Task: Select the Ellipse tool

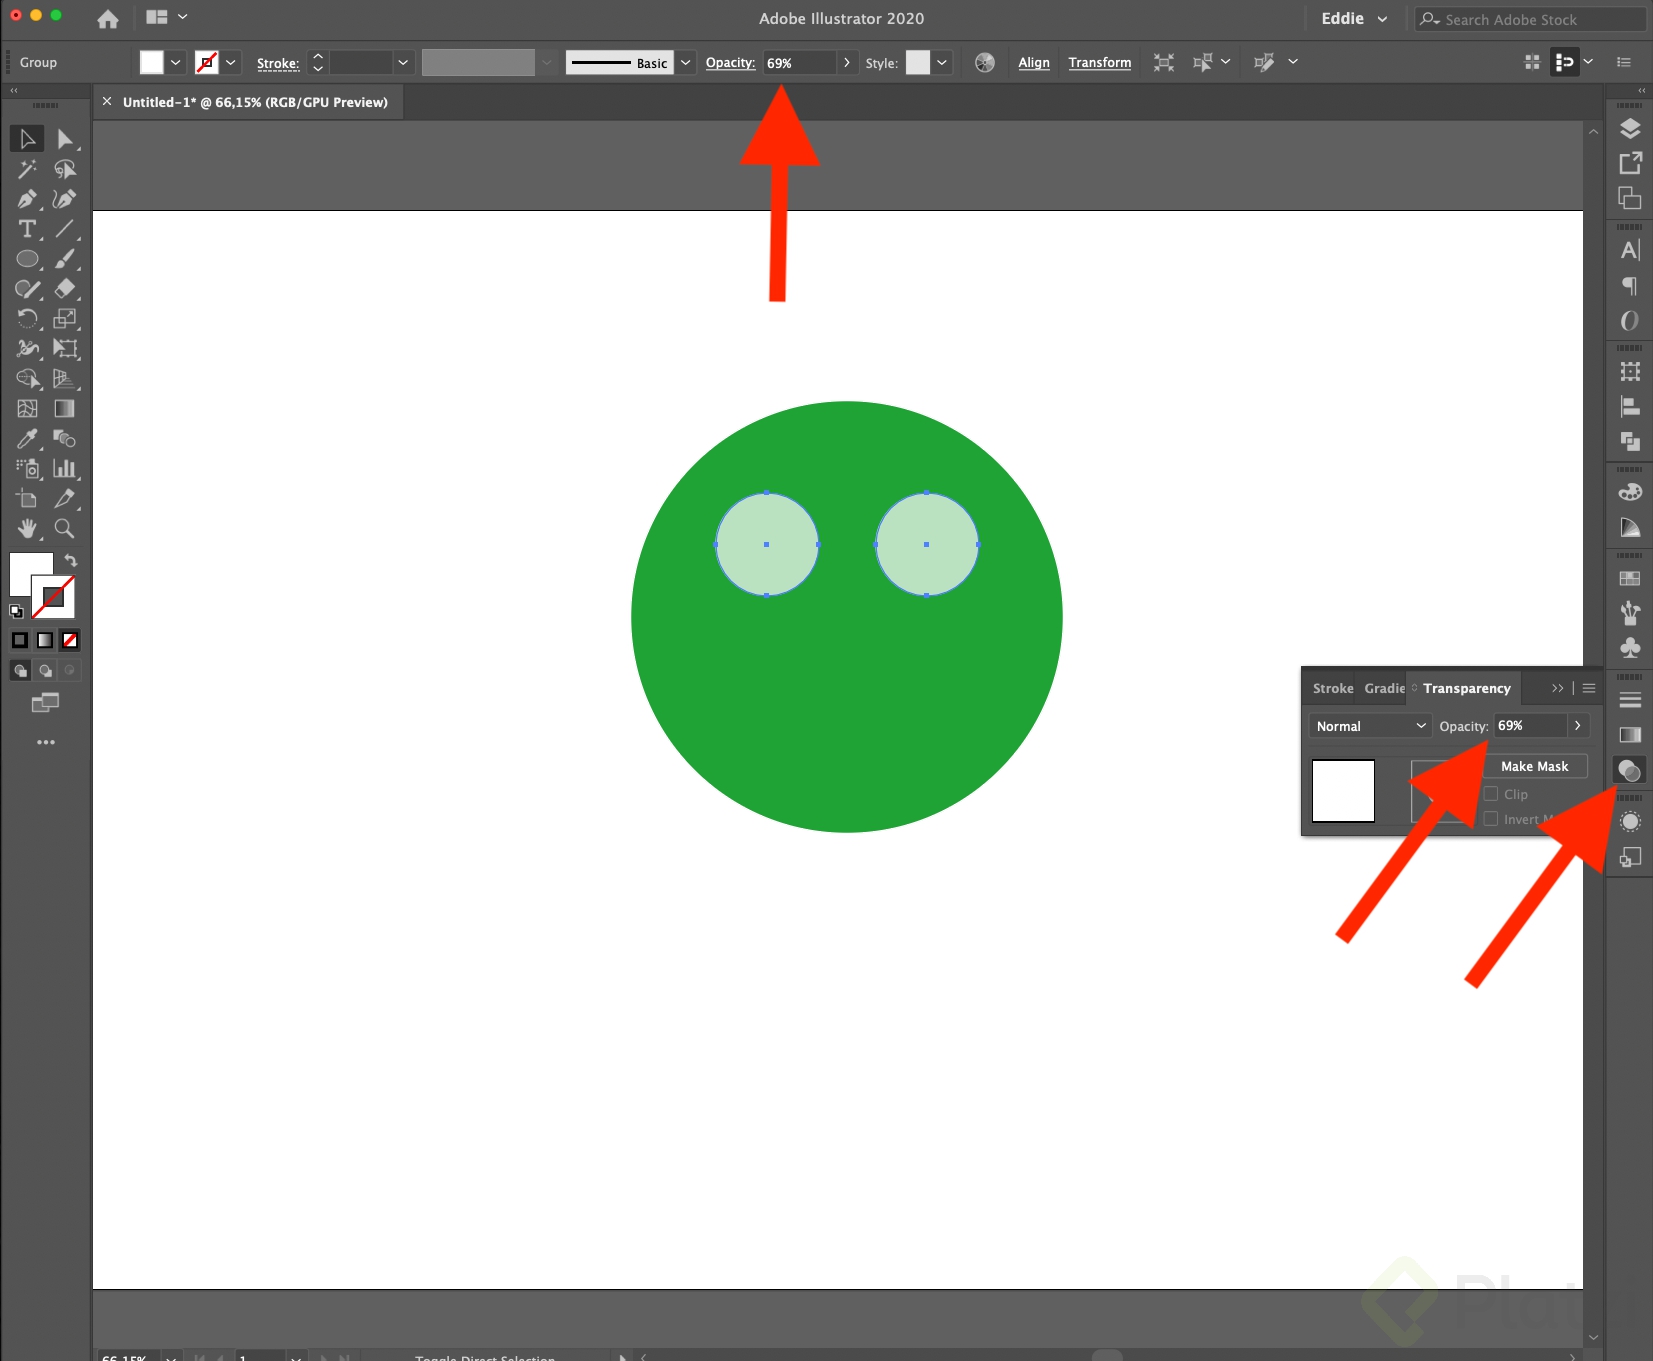Action: point(26,259)
